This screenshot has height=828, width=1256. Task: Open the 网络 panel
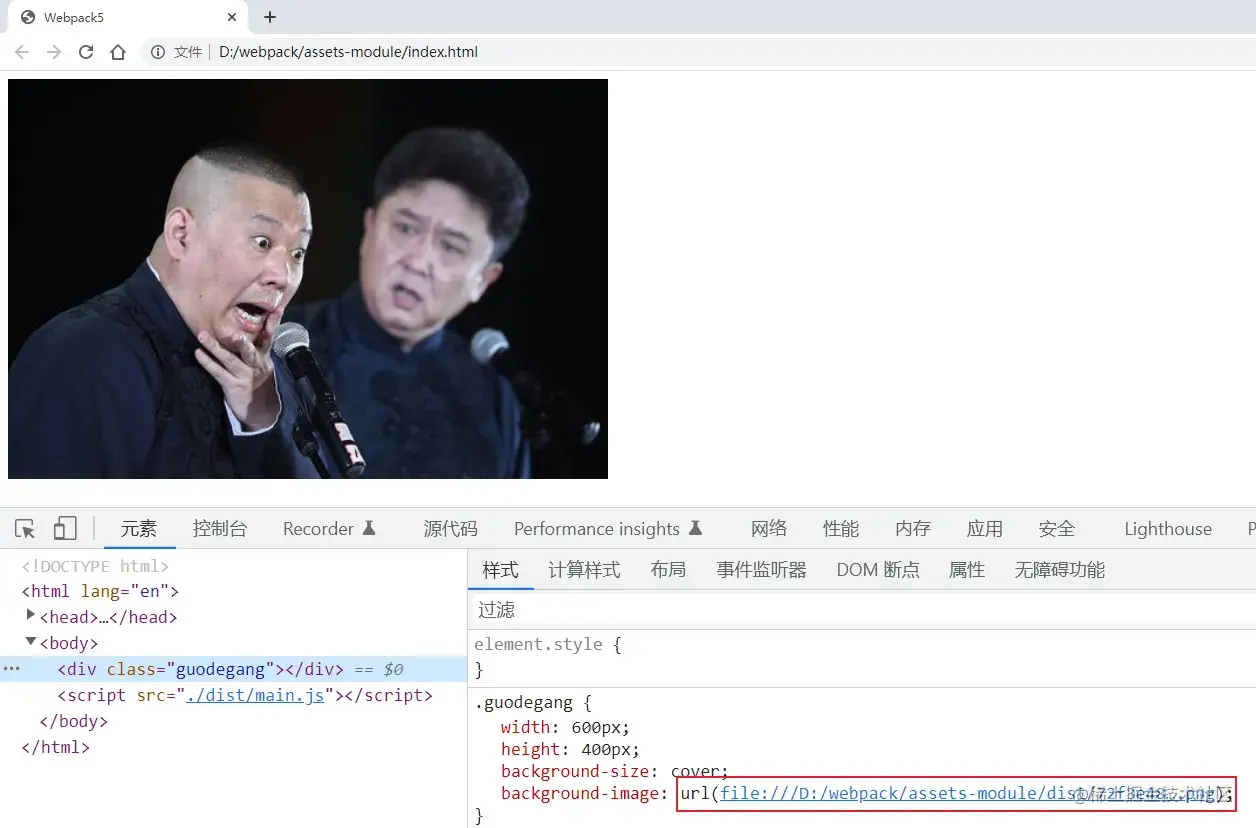769,528
